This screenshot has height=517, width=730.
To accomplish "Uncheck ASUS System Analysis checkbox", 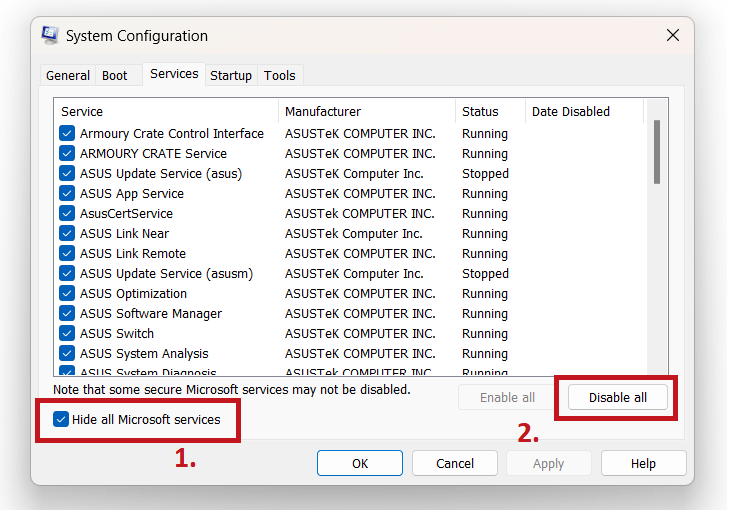I will pos(67,354).
